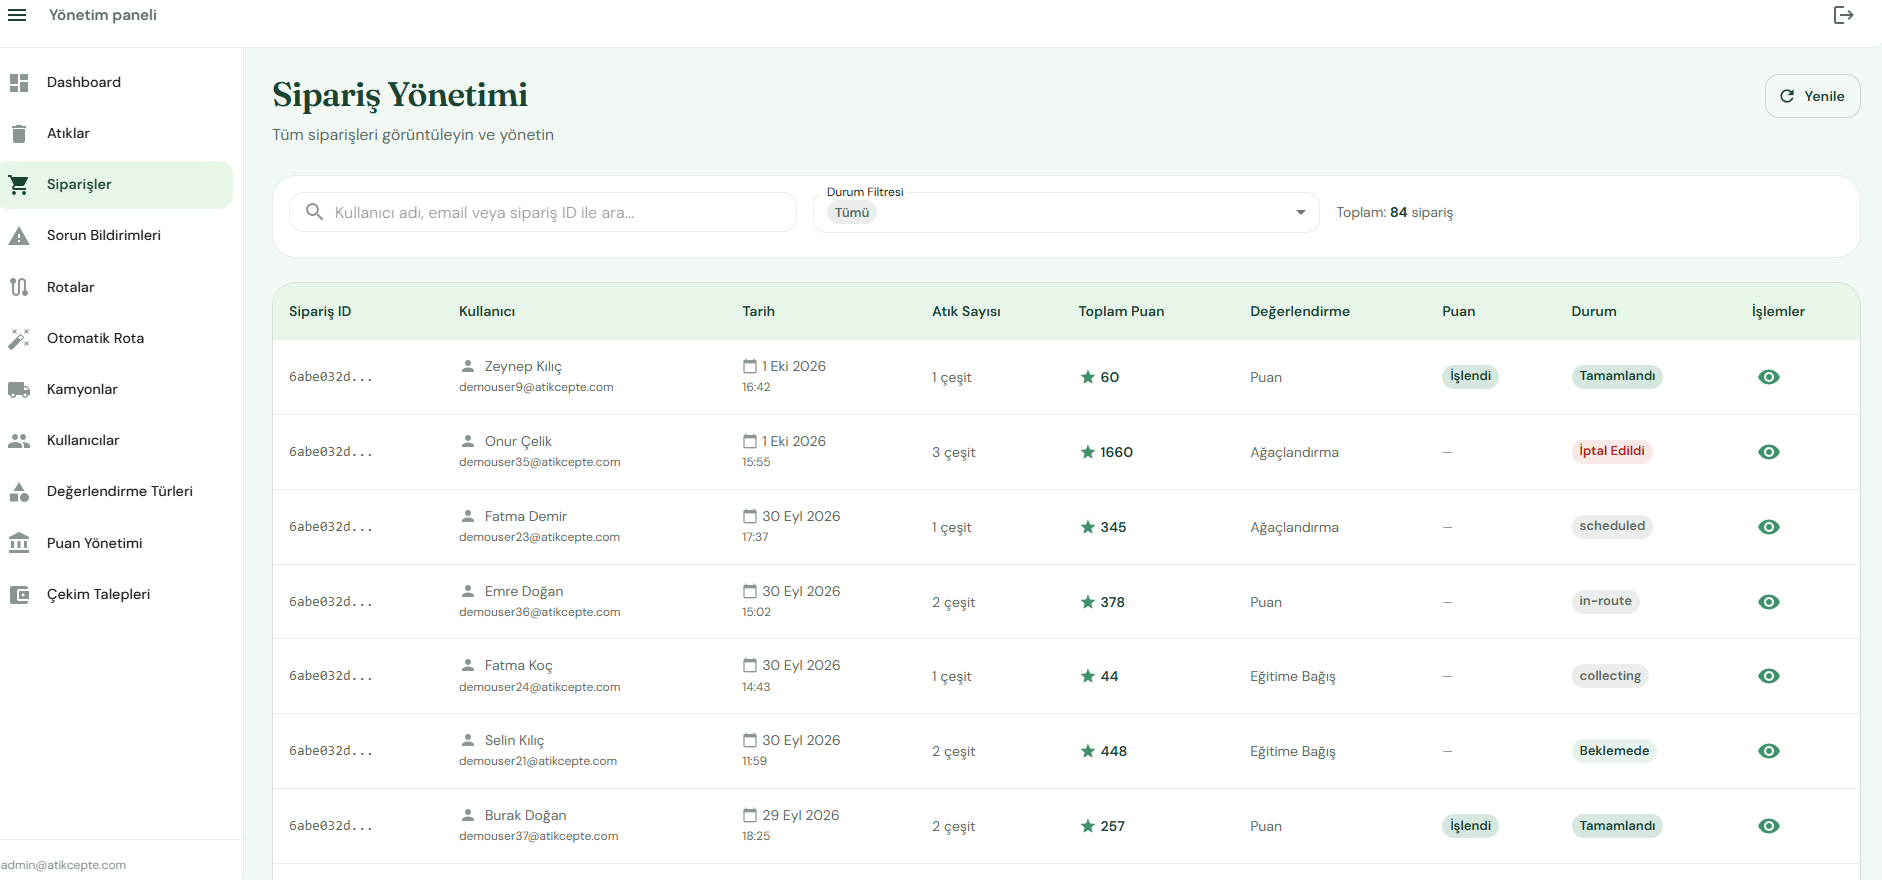Click email demouser36@atikcepte.com

coord(539,612)
